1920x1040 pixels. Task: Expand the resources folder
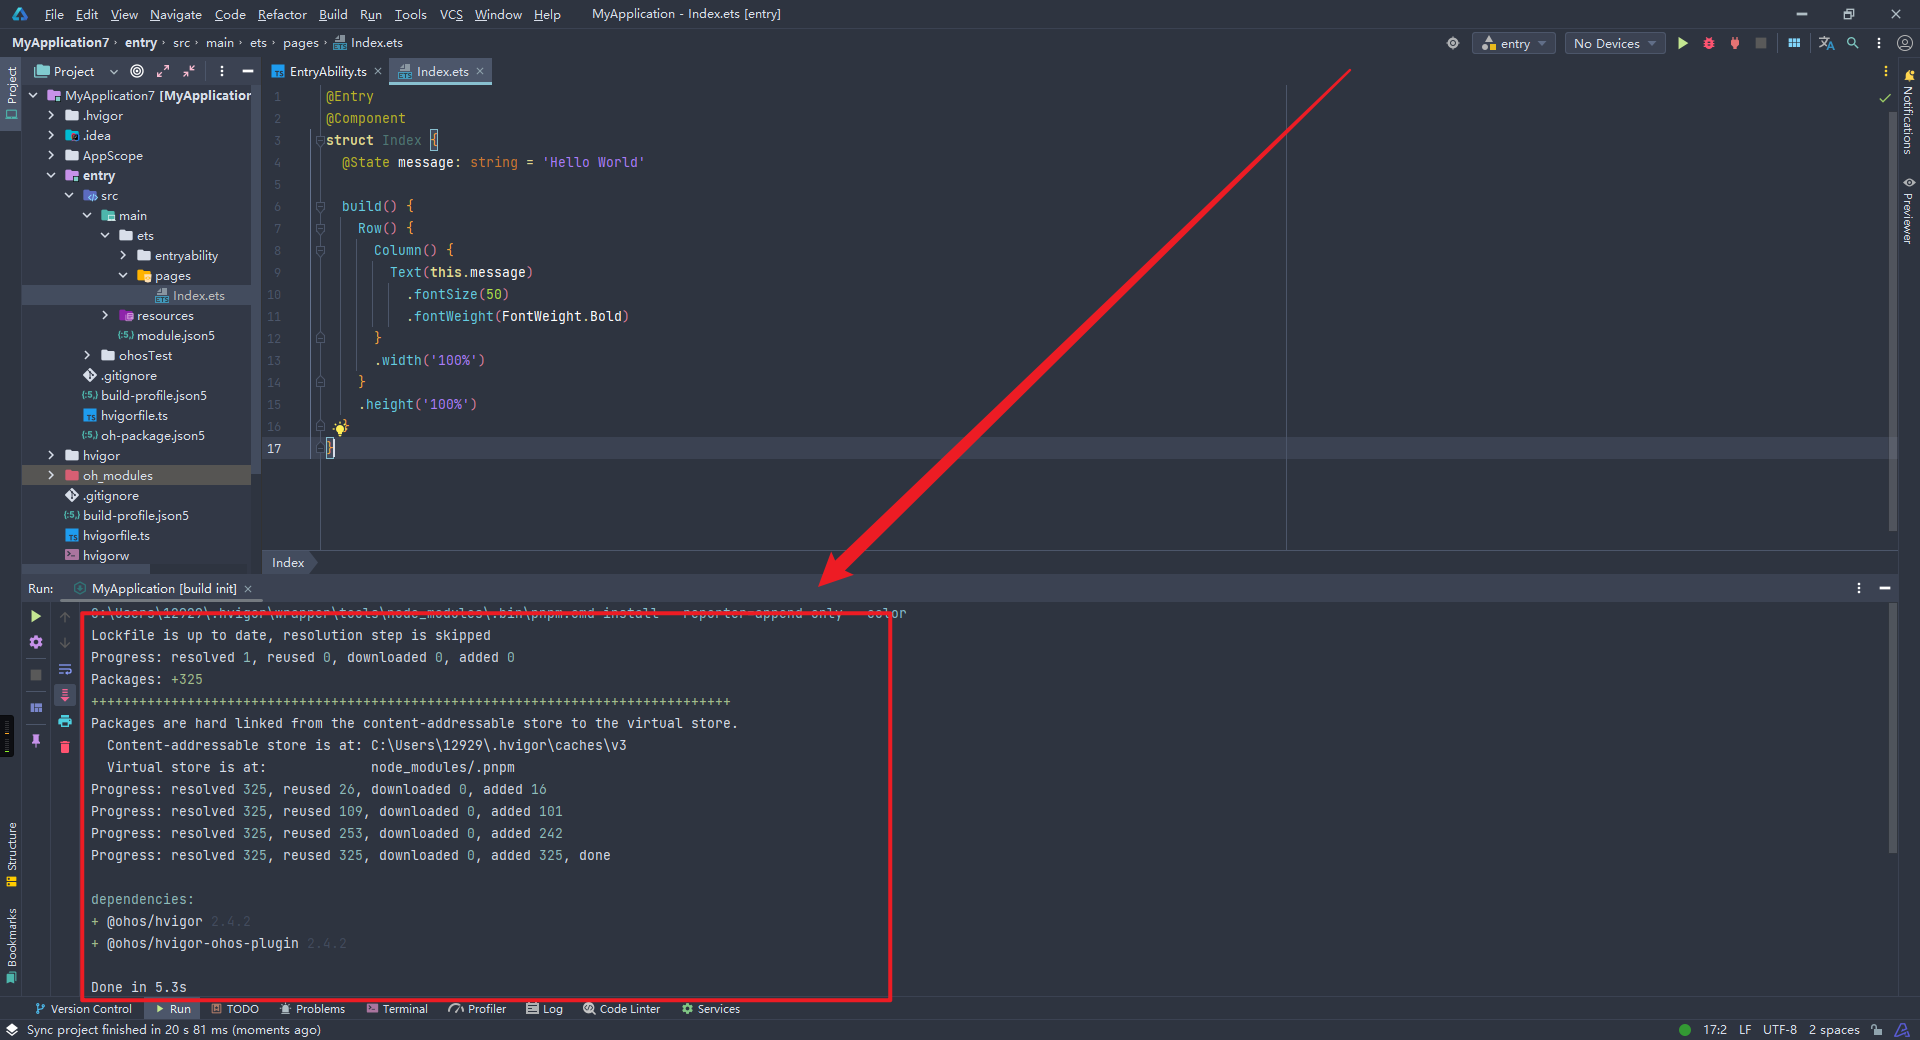[x=105, y=315]
